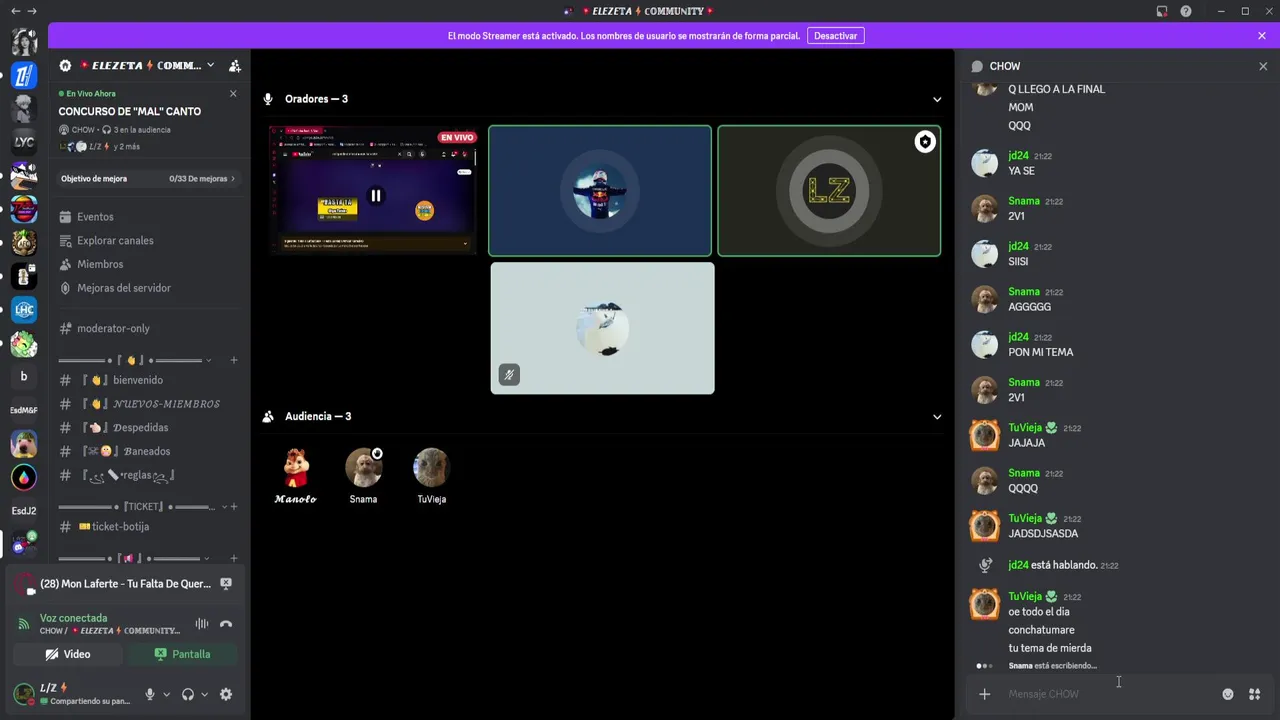Collapse the Oradores section

coord(937,99)
